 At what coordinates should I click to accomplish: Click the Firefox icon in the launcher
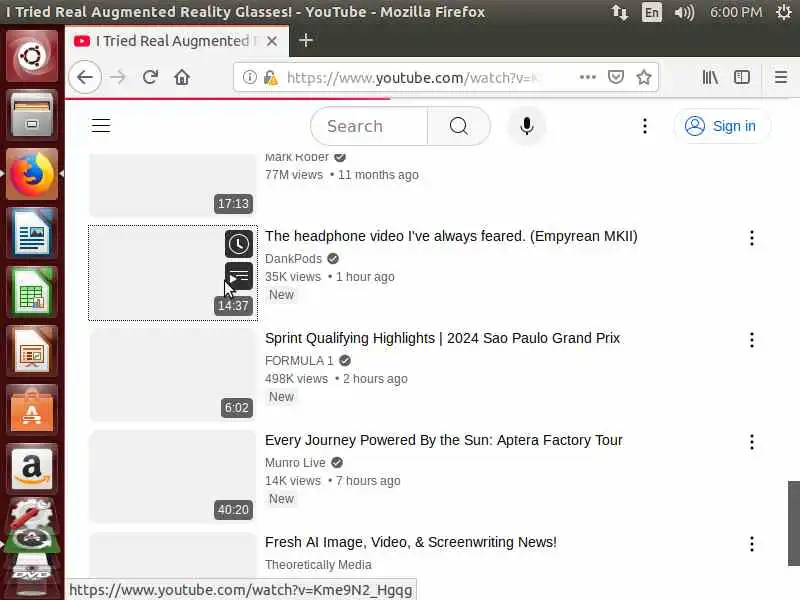(x=32, y=174)
